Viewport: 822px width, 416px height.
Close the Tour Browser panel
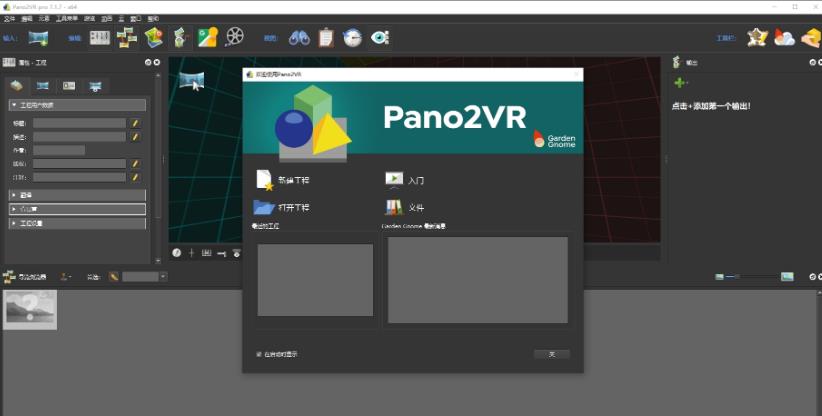coord(819,277)
